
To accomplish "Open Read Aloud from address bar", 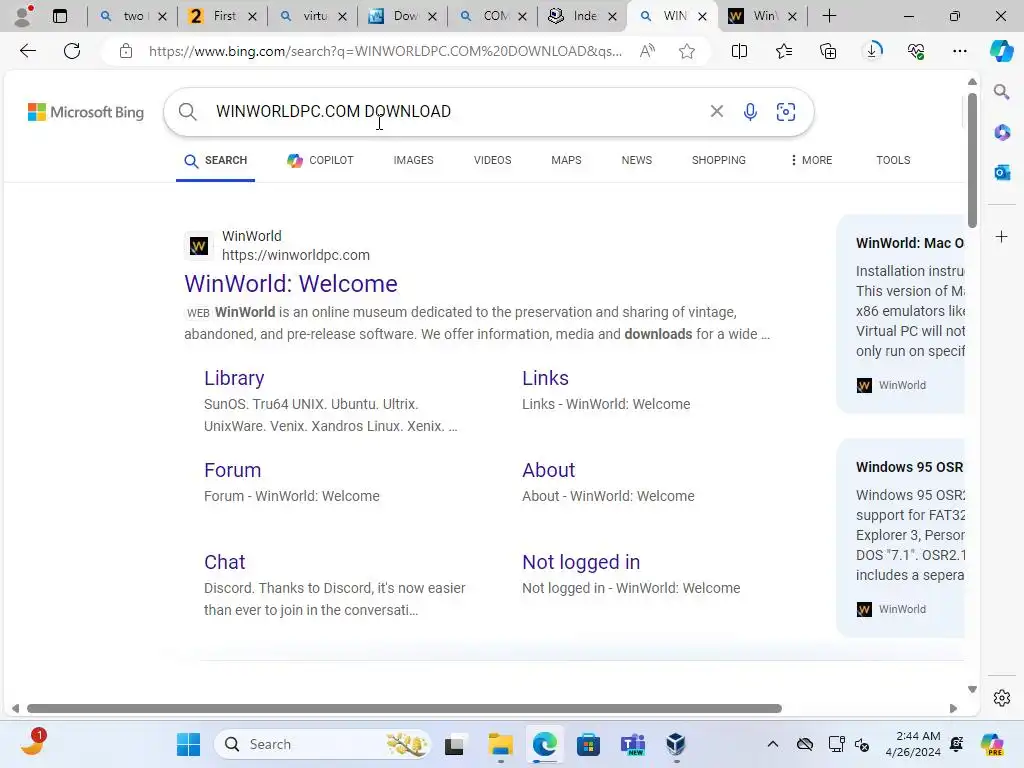I will click(x=647, y=51).
